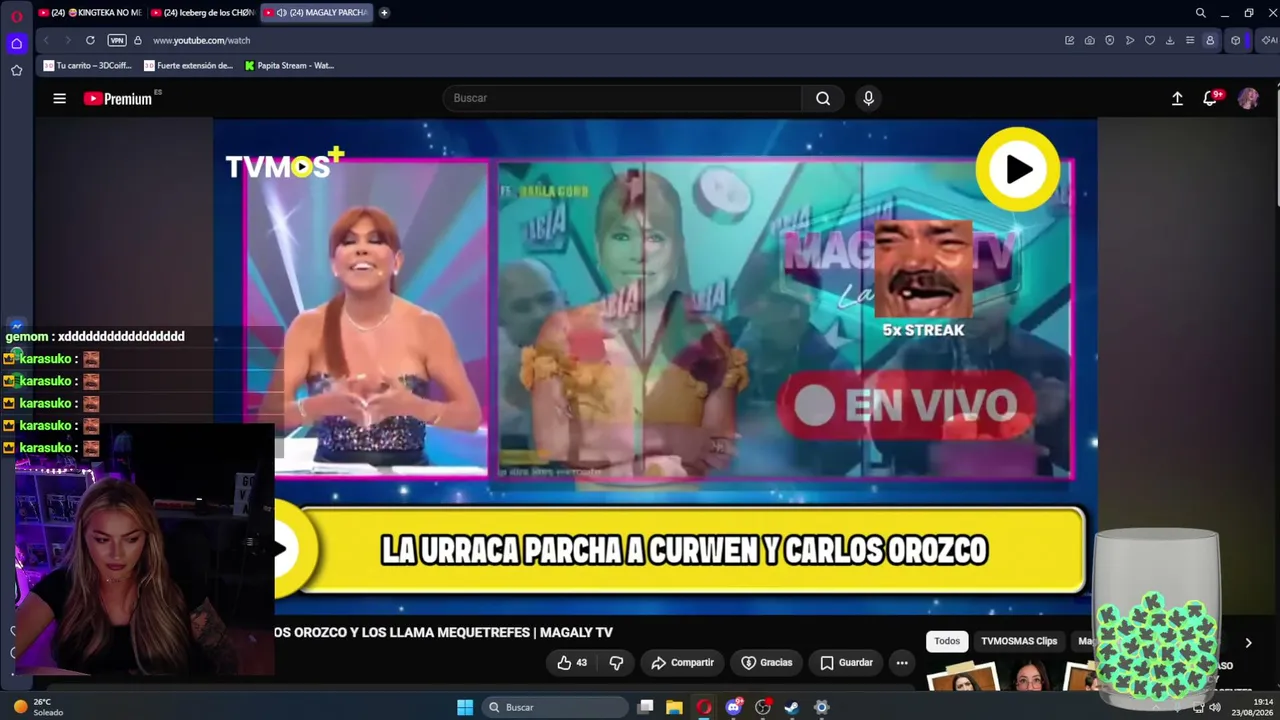Open Tu carrito – 3DCoiff bookmark

[88, 66]
